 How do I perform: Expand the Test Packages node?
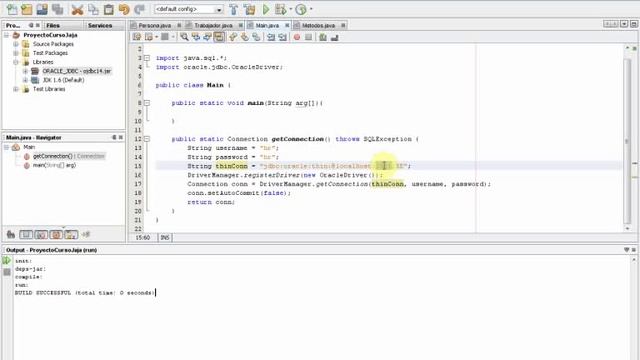[16, 53]
